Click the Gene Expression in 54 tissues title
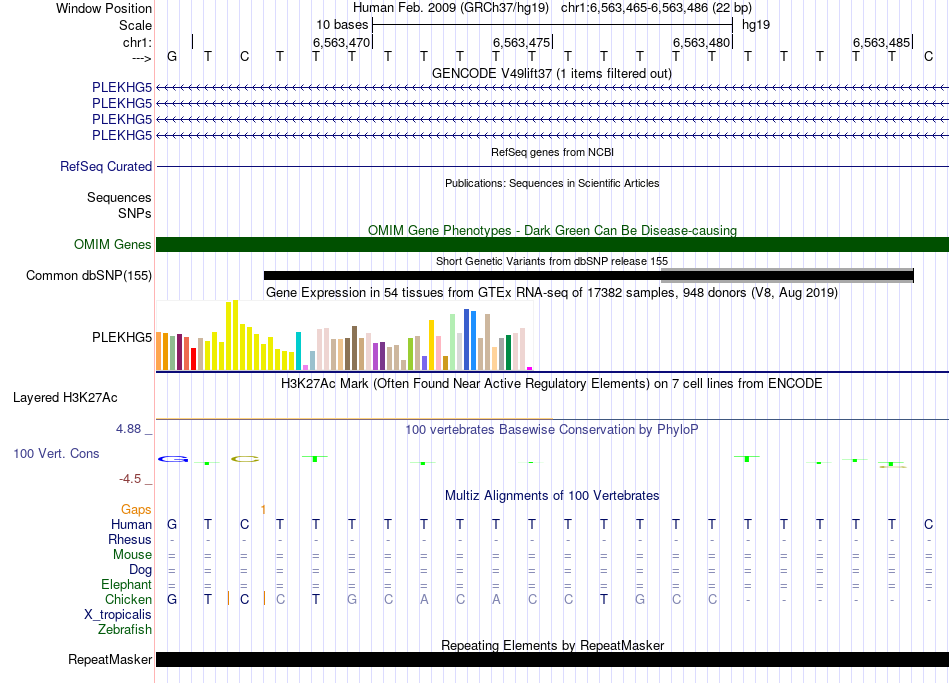 coord(552,293)
